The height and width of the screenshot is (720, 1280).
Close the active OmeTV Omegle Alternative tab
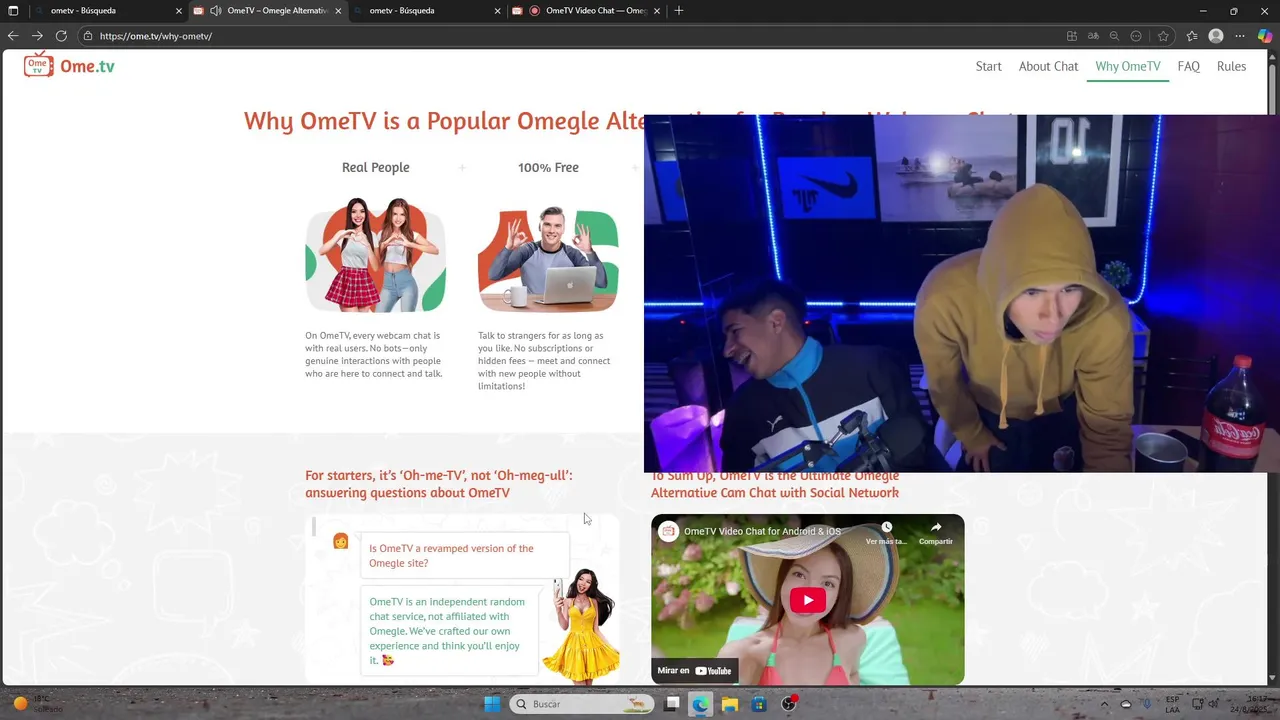[338, 11]
